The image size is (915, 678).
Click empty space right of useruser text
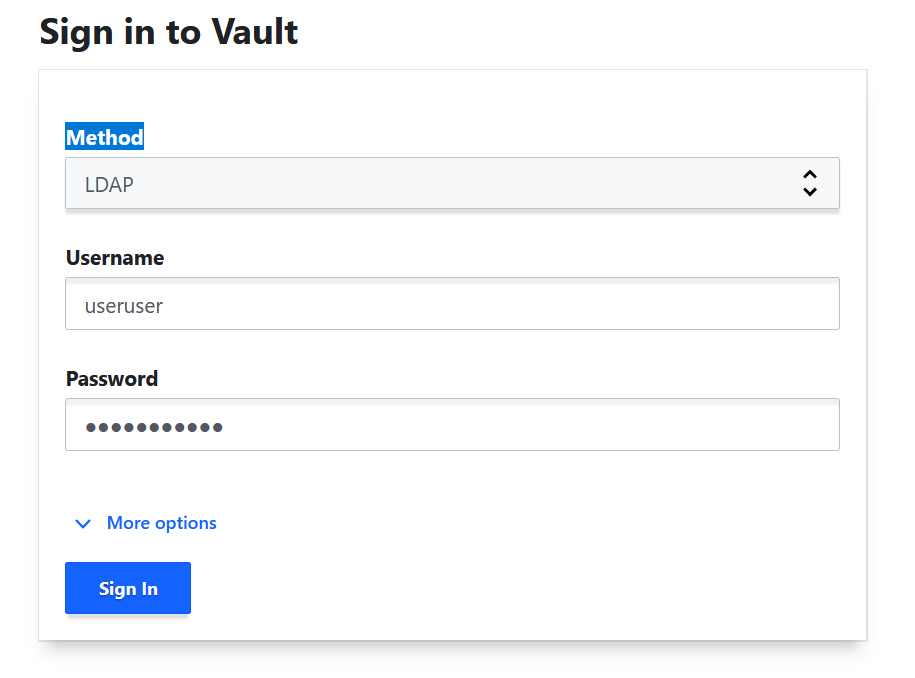click(500, 304)
